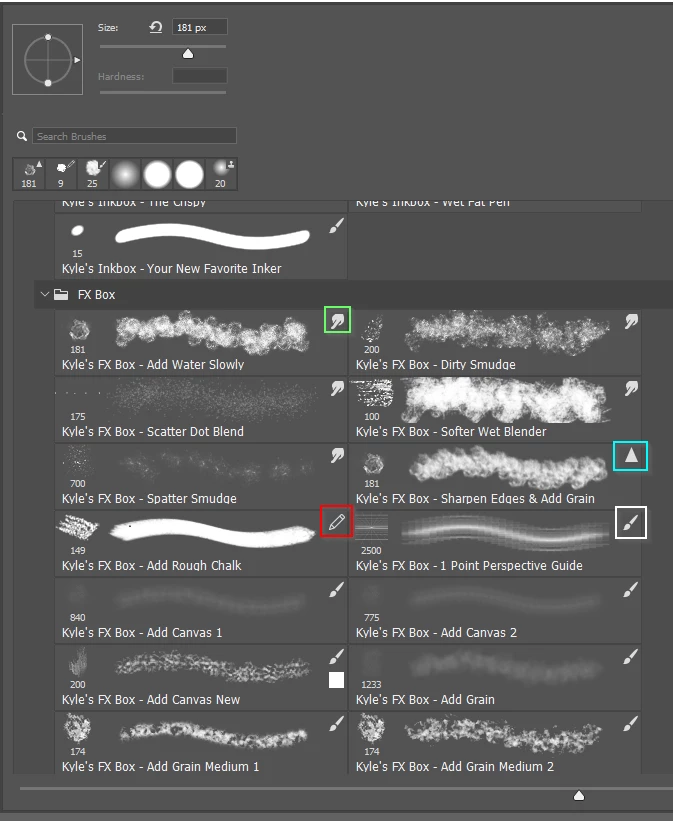
Task: Select Kyle's FX Box Add Canvas 2
Action: pyautogui.click(x=495, y=610)
